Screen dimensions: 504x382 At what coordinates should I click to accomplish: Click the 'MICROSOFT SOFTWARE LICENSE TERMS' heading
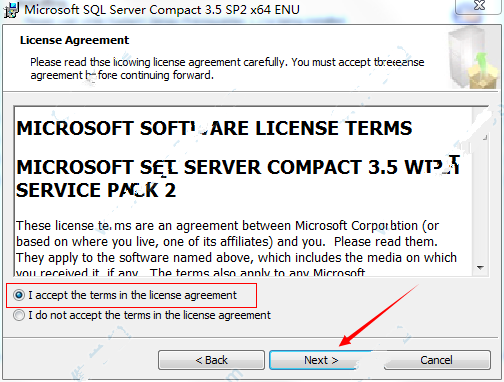214,128
